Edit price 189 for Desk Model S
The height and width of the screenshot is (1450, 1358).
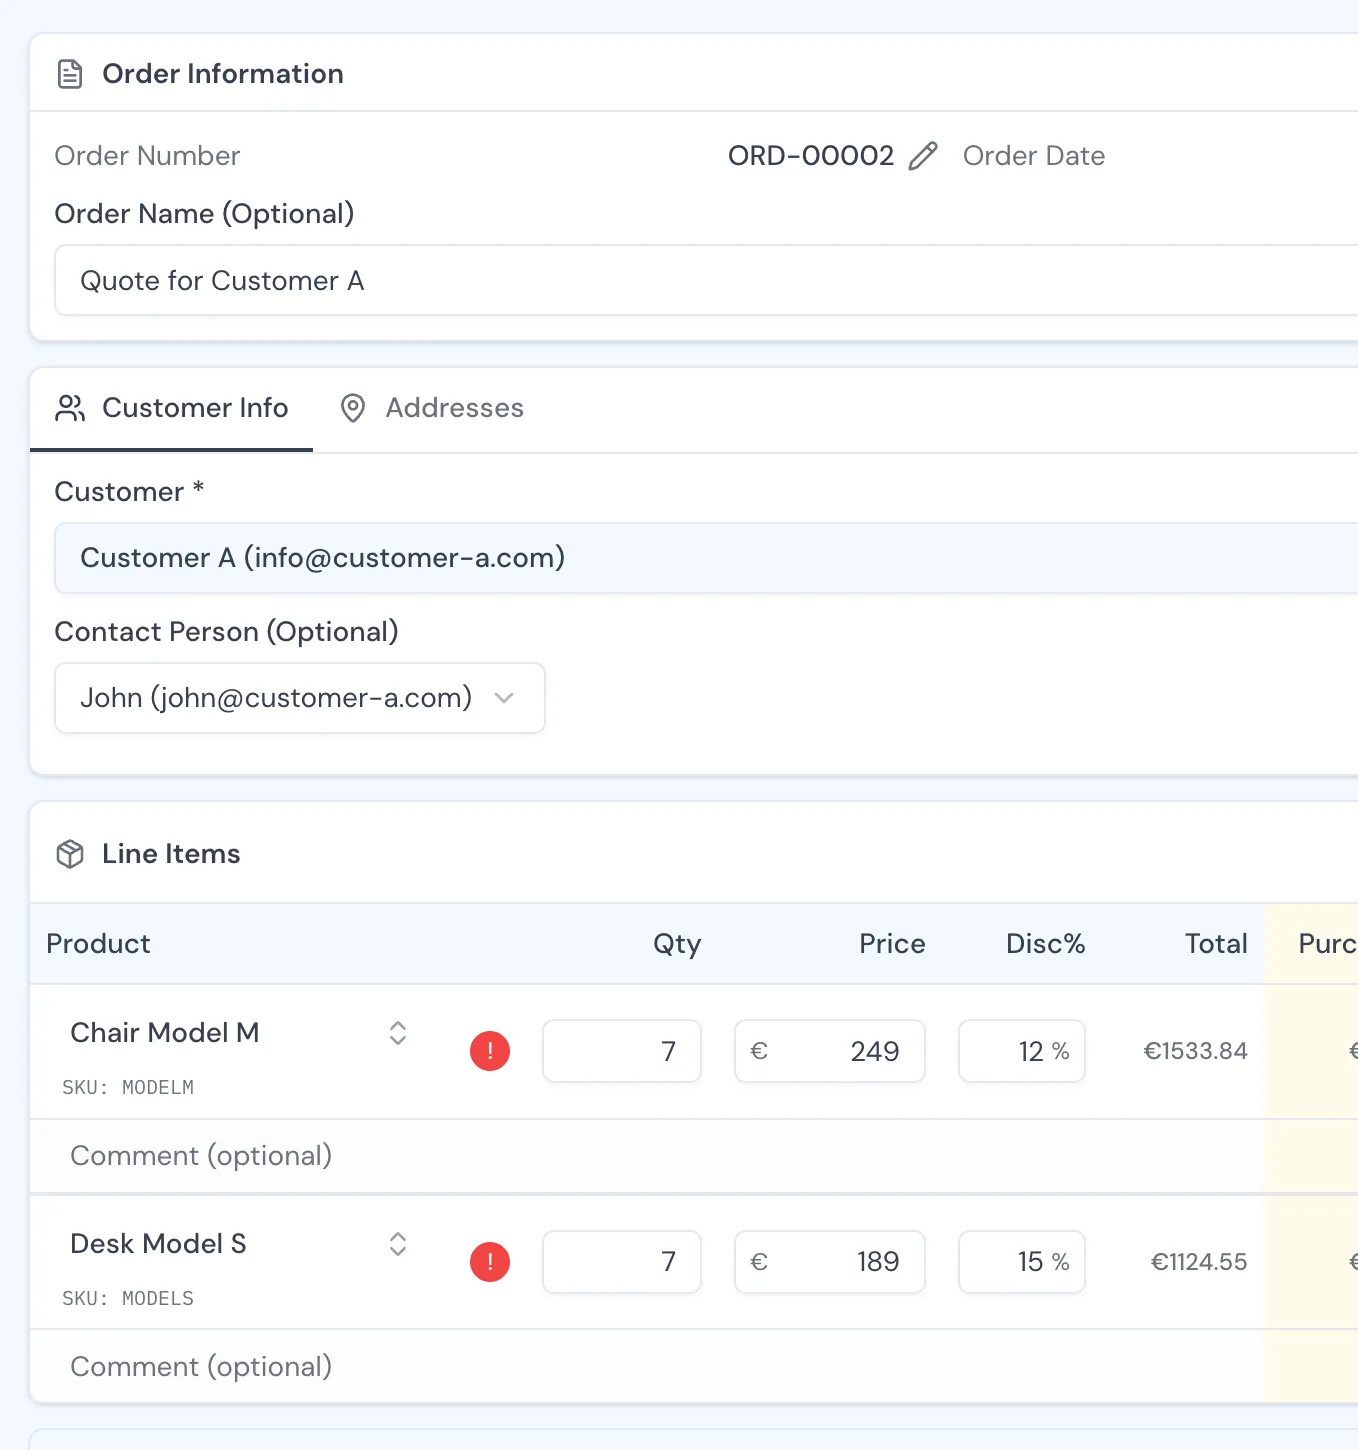point(830,1262)
